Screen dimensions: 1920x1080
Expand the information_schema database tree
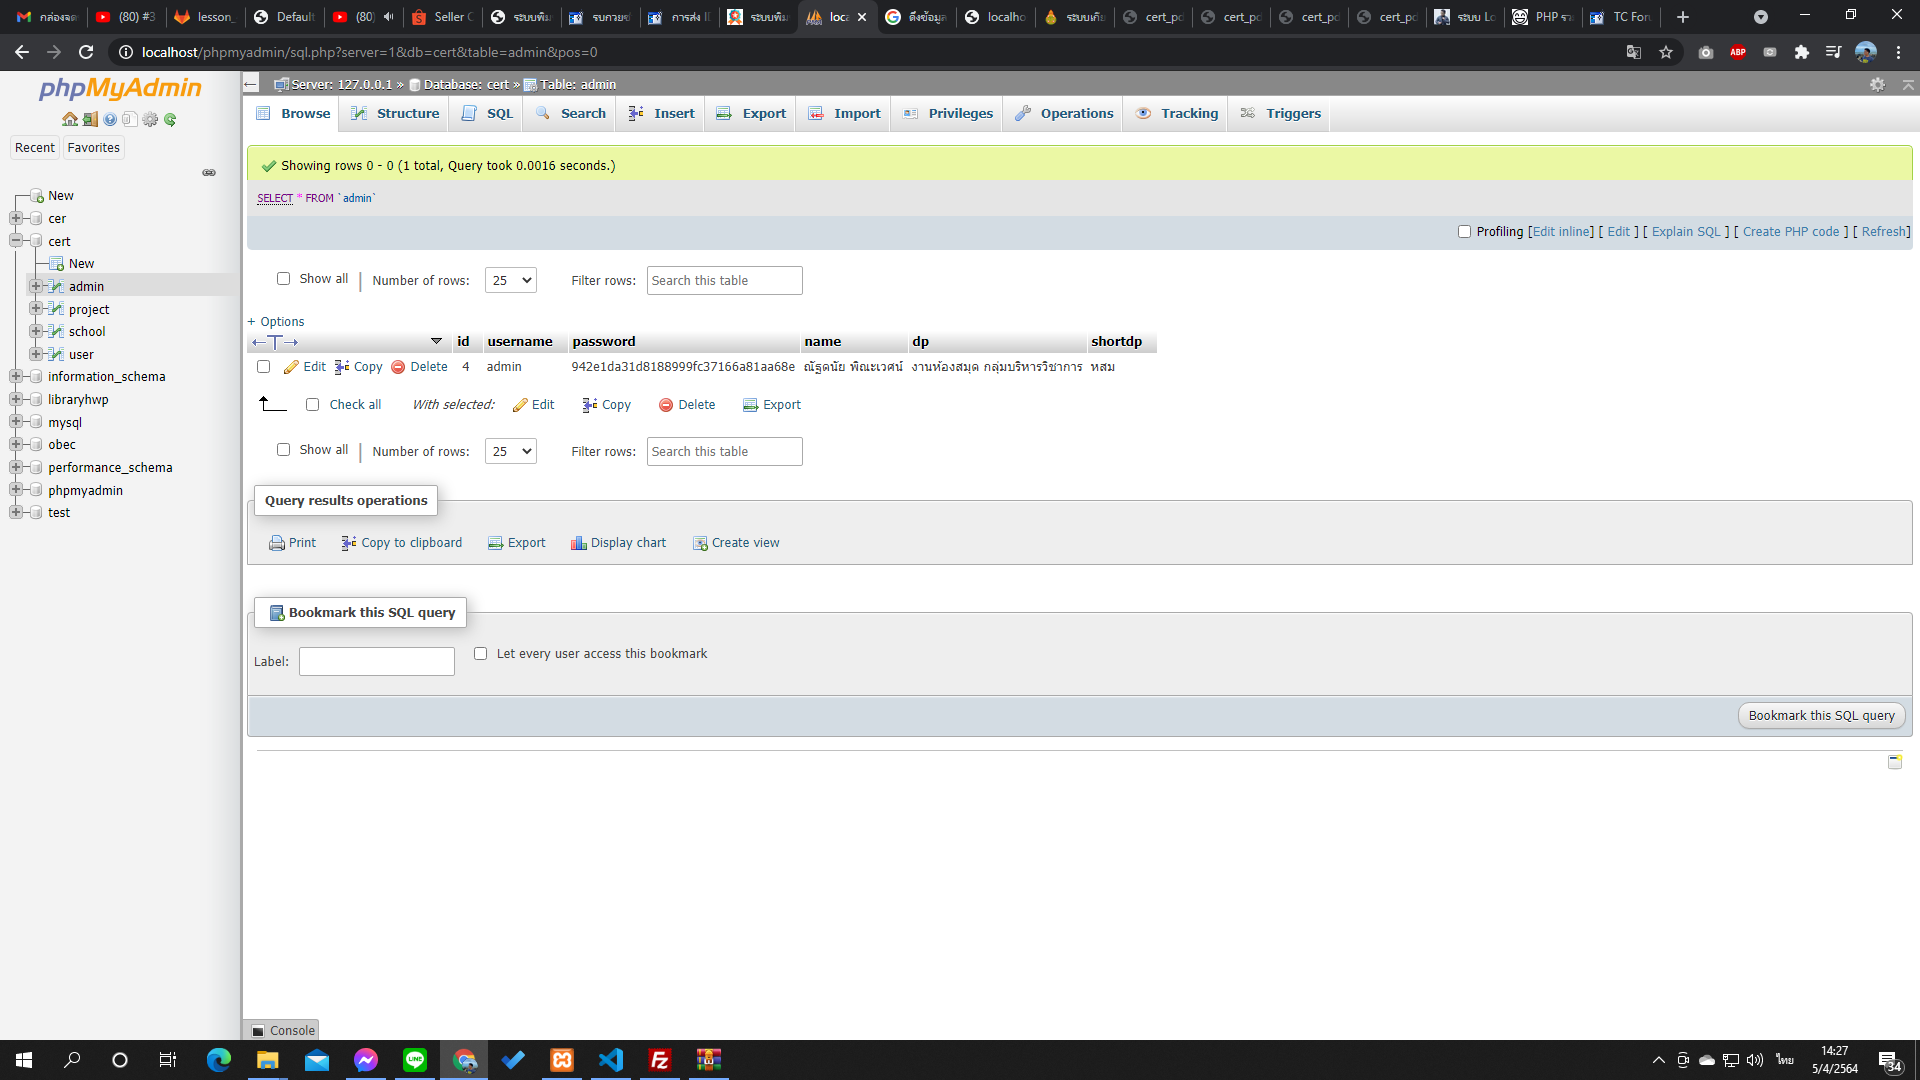point(16,377)
